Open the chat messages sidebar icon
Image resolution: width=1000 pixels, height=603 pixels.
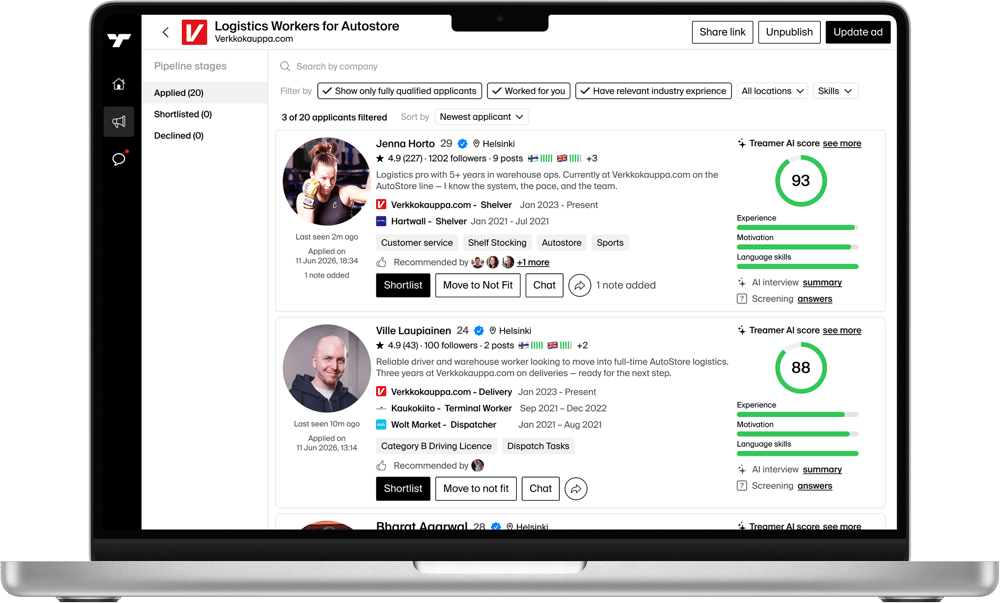[119, 159]
